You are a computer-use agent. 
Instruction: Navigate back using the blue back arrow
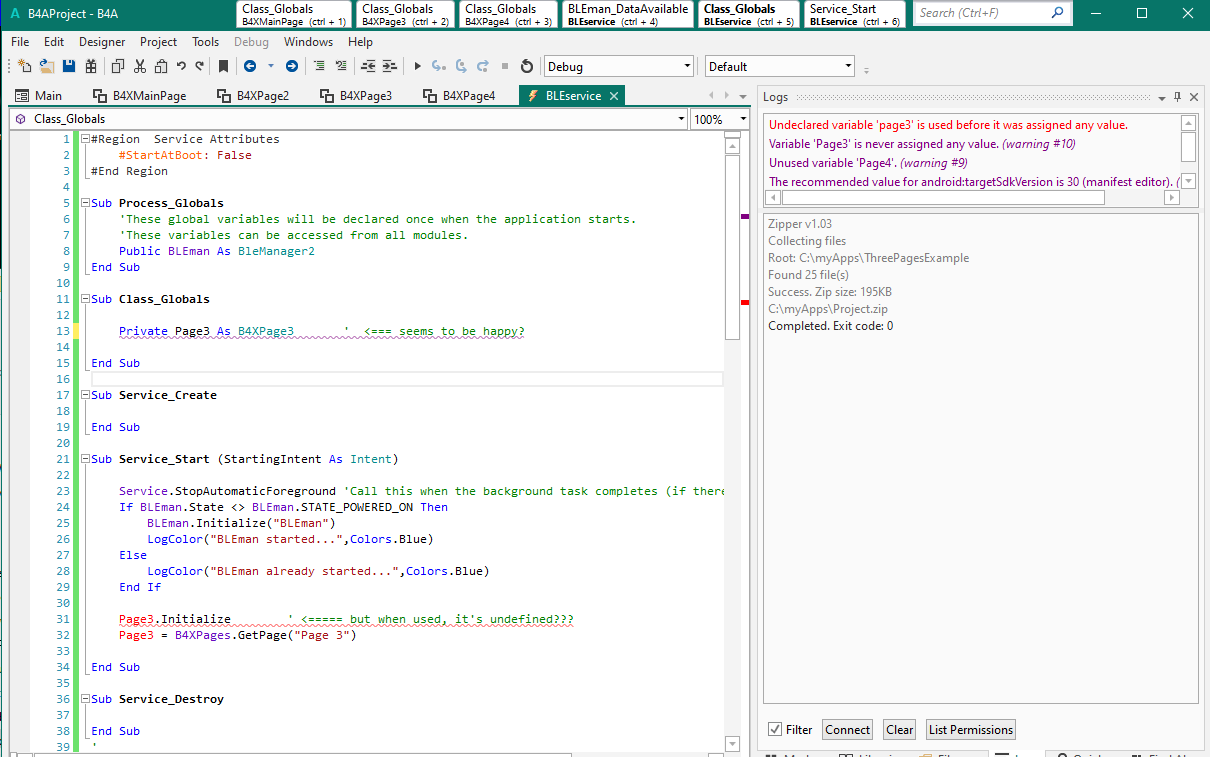point(250,66)
